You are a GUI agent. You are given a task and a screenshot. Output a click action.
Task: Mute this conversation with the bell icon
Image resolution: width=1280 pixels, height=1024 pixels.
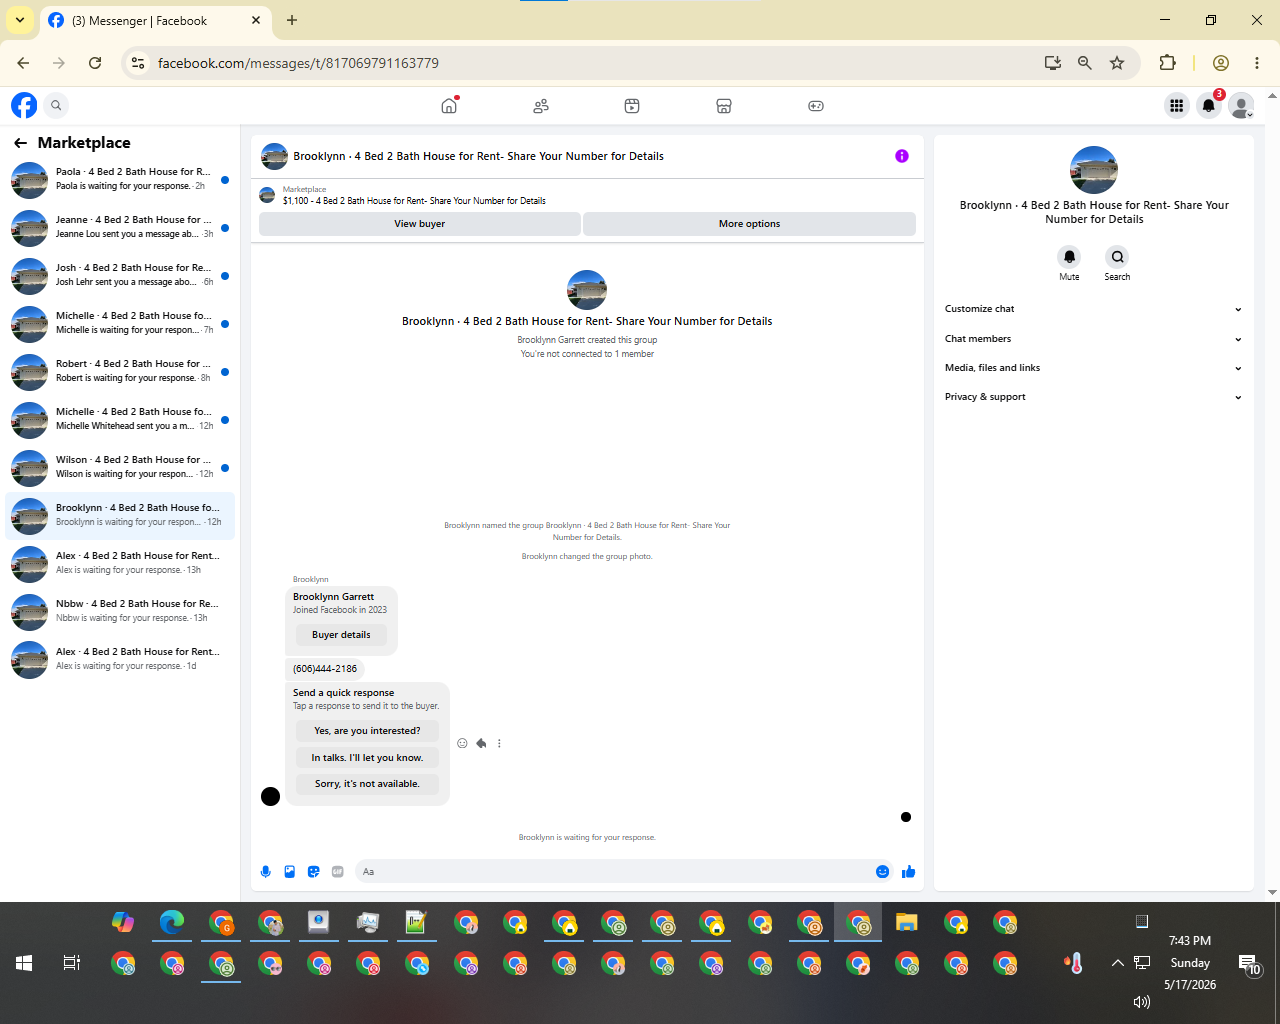[x=1069, y=257]
